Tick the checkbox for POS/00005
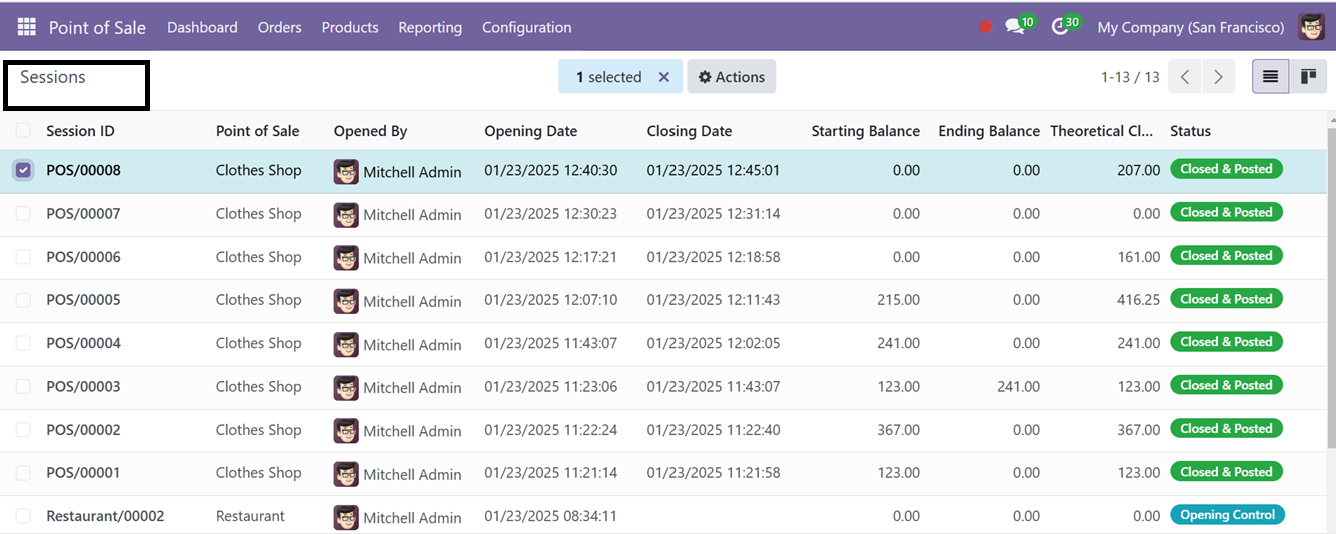1336x534 pixels. [x=23, y=300]
